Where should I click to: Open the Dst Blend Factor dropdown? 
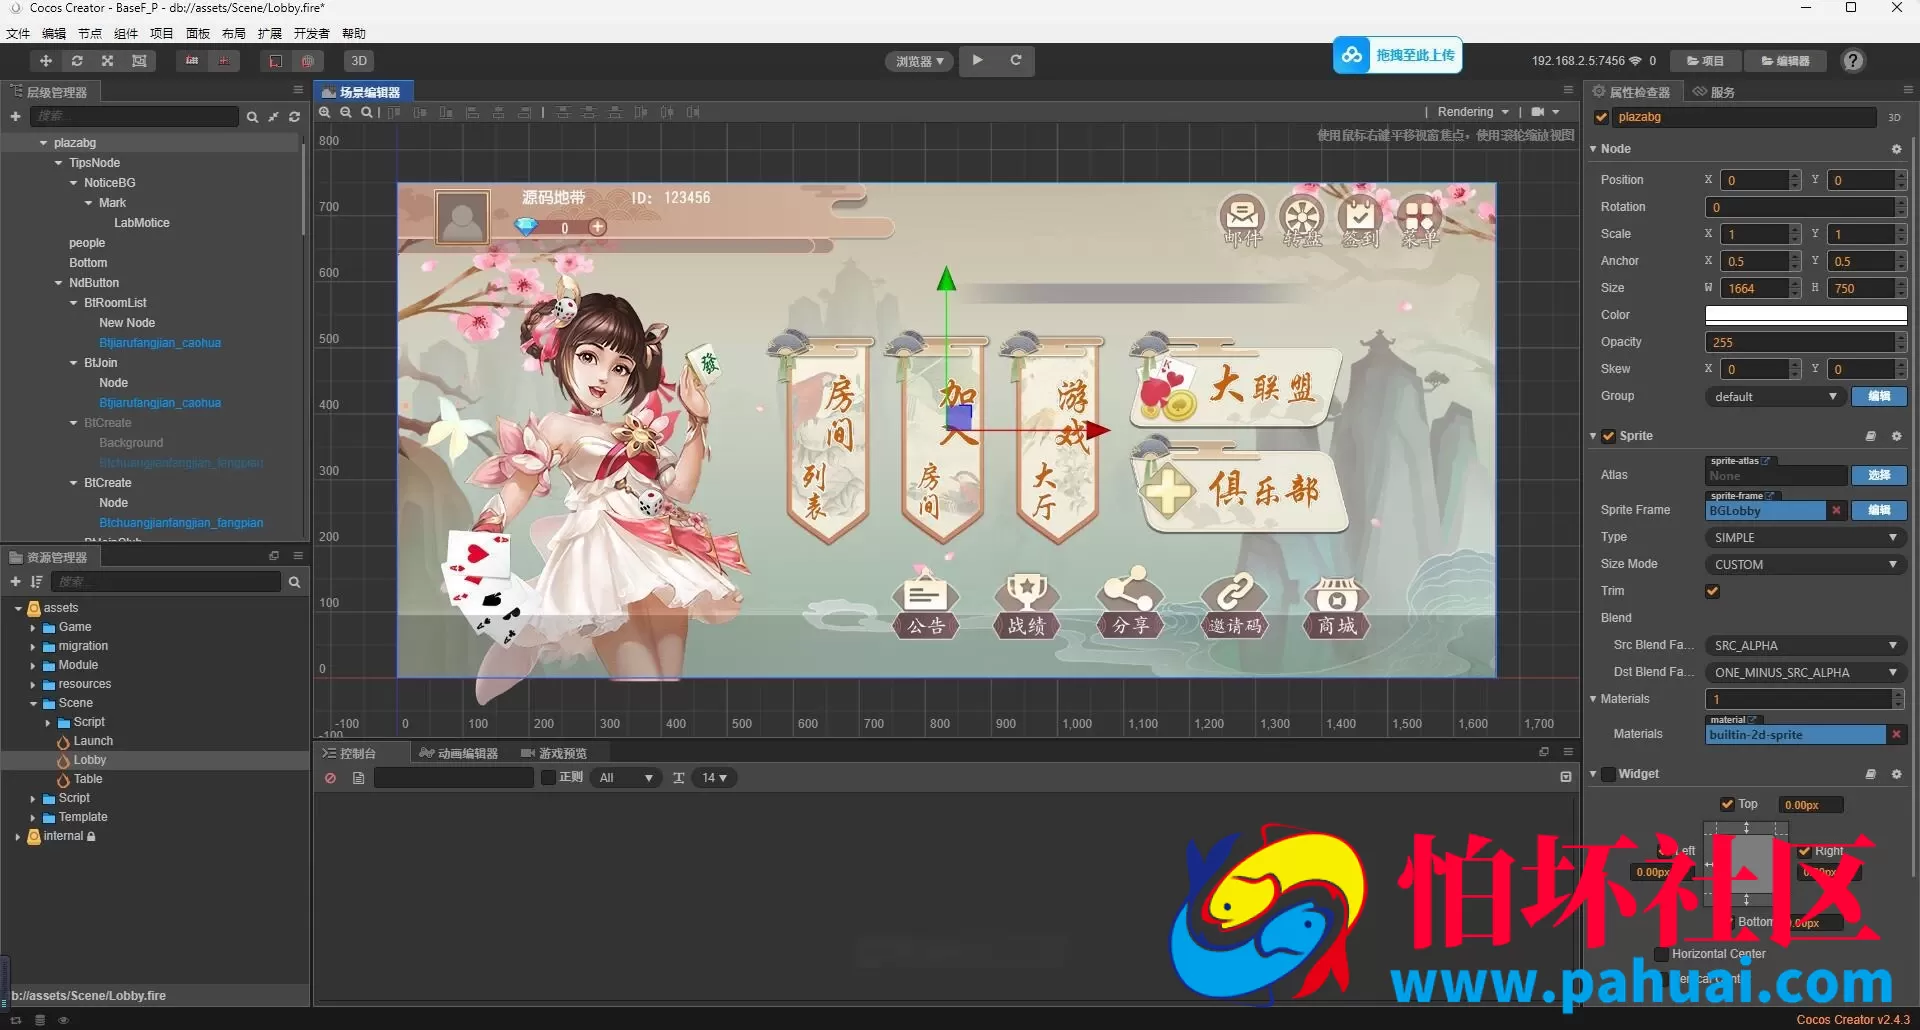coord(1804,673)
